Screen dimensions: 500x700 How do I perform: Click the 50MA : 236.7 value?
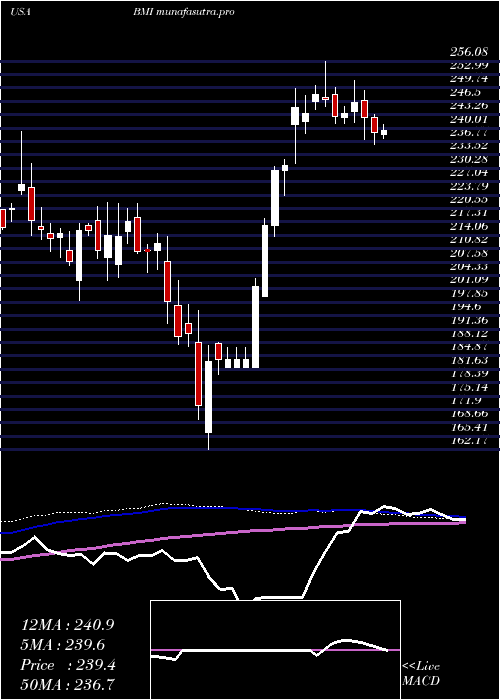click(67, 685)
